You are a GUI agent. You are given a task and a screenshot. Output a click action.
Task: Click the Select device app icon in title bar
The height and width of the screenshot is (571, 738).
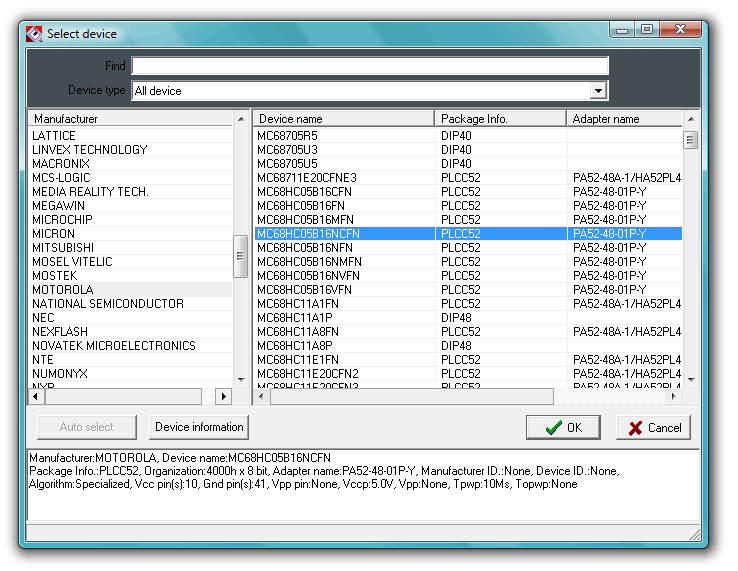pyautogui.click(x=34, y=34)
